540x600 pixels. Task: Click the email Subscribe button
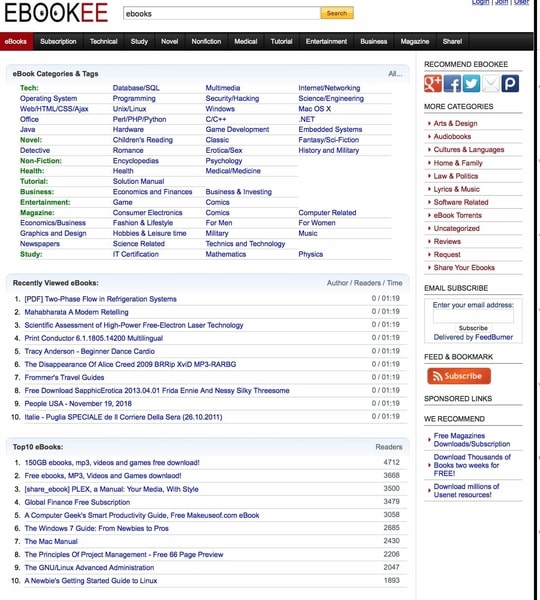coord(473,328)
